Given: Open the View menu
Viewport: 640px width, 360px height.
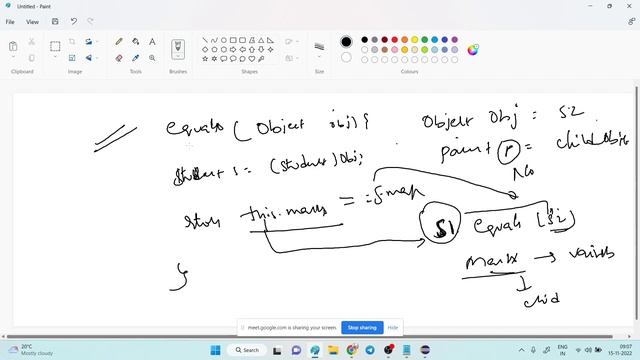Looking at the screenshot, I should pyautogui.click(x=32, y=22).
